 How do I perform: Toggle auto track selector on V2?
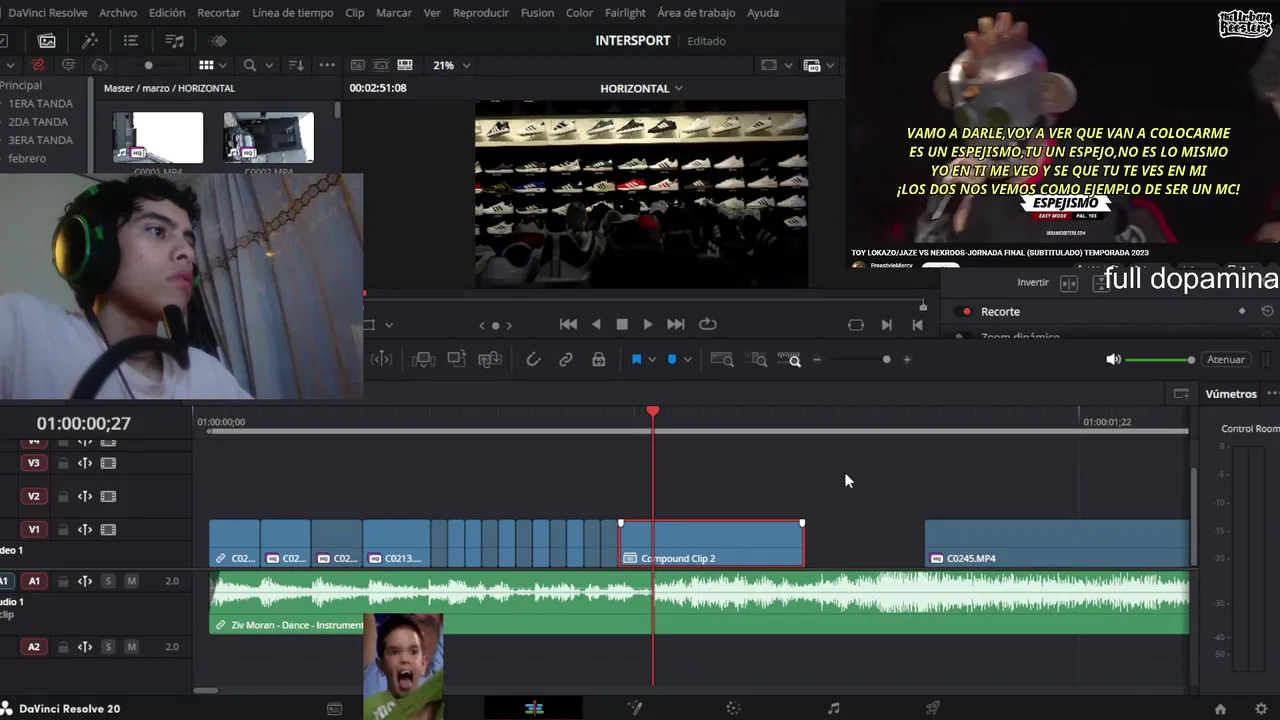tap(85, 496)
